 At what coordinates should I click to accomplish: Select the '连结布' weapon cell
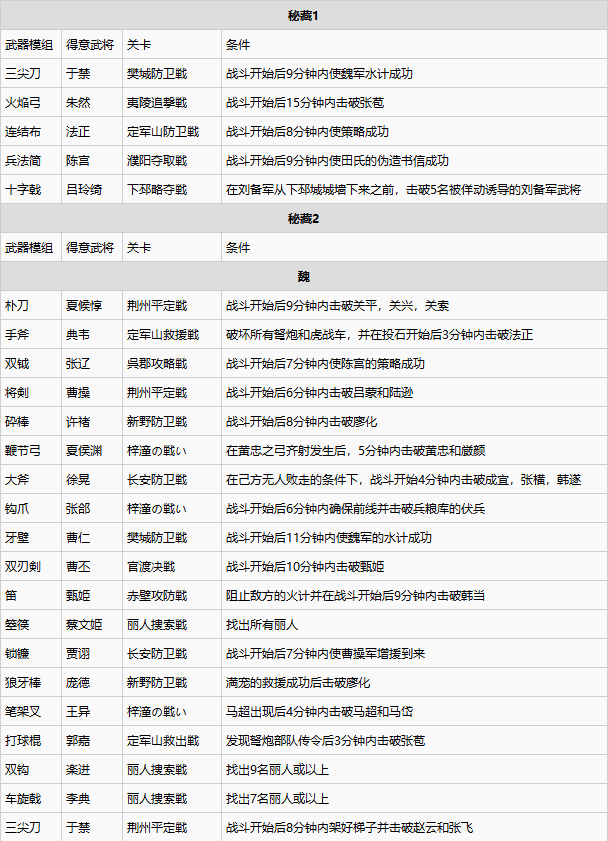(x=31, y=131)
